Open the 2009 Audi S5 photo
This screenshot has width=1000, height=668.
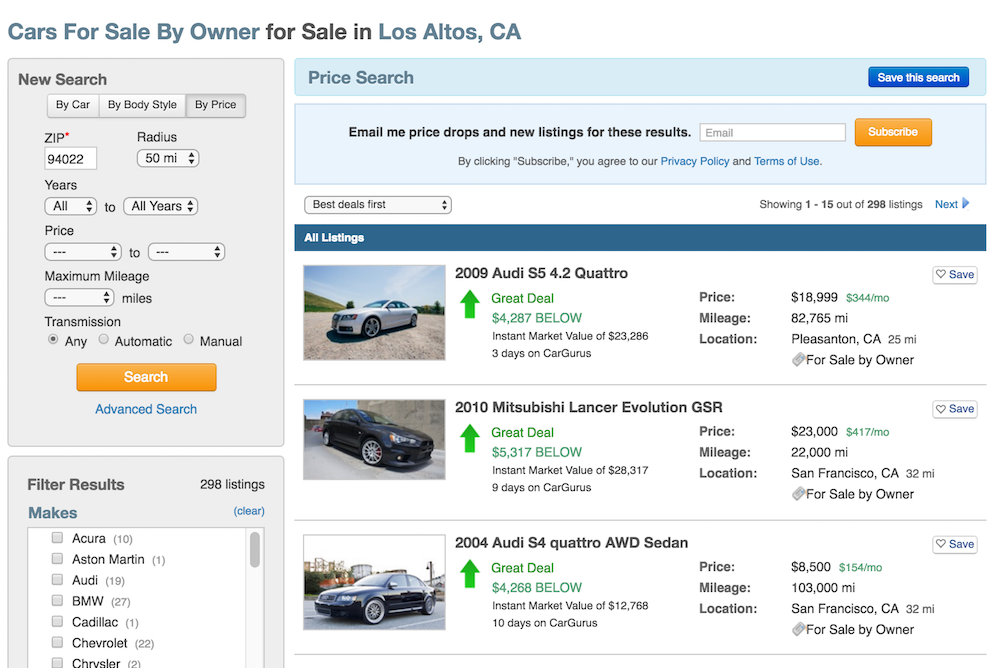374,313
